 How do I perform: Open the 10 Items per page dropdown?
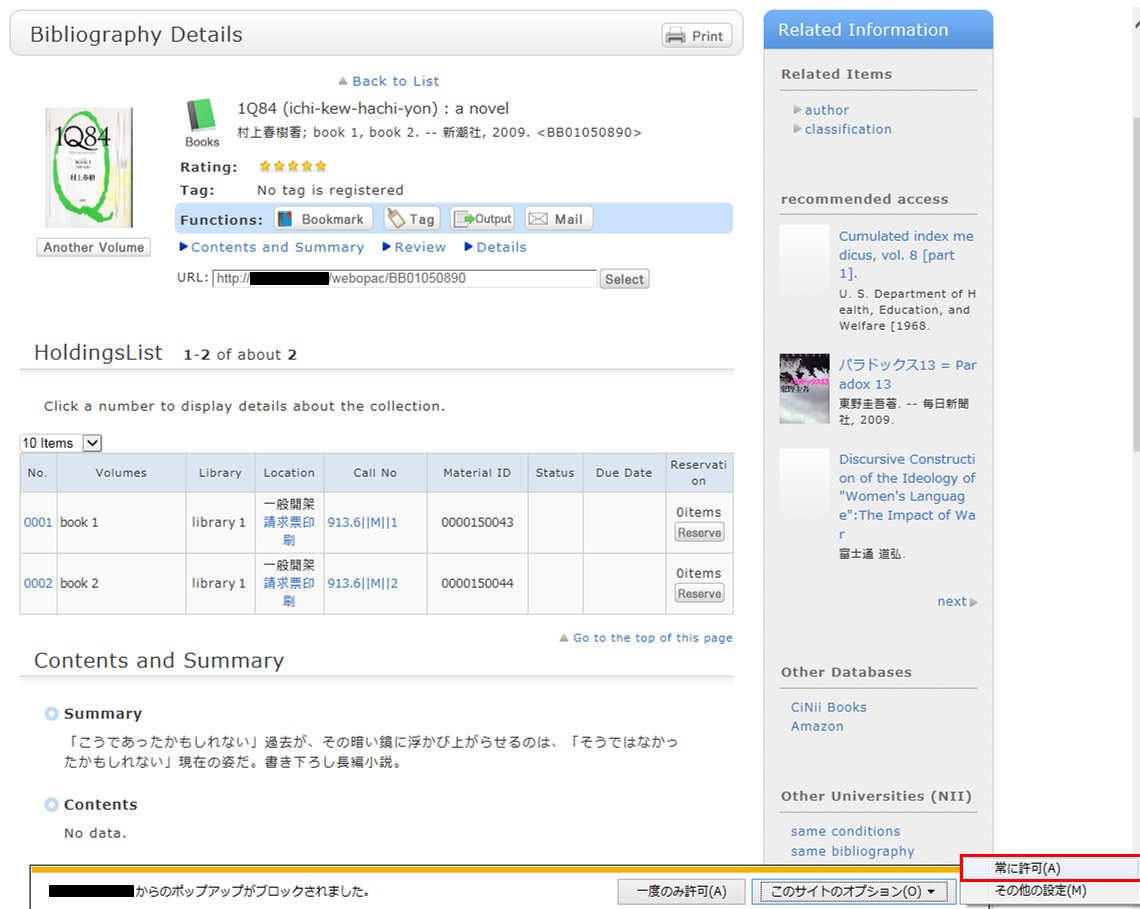click(x=61, y=443)
